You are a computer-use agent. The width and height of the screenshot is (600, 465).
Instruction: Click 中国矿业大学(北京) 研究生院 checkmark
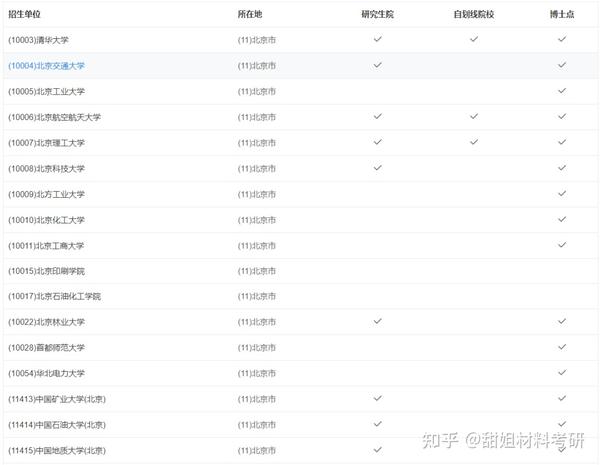[378, 398]
